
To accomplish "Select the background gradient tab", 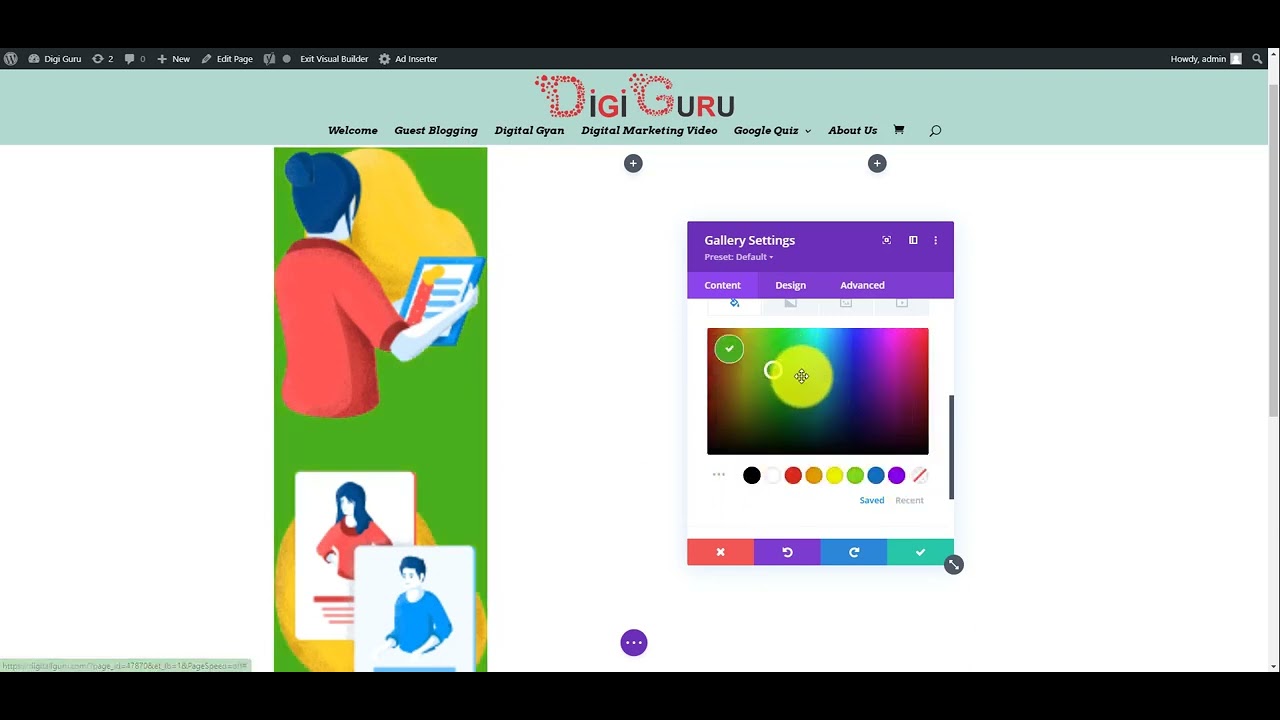I will [x=790, y=304].
